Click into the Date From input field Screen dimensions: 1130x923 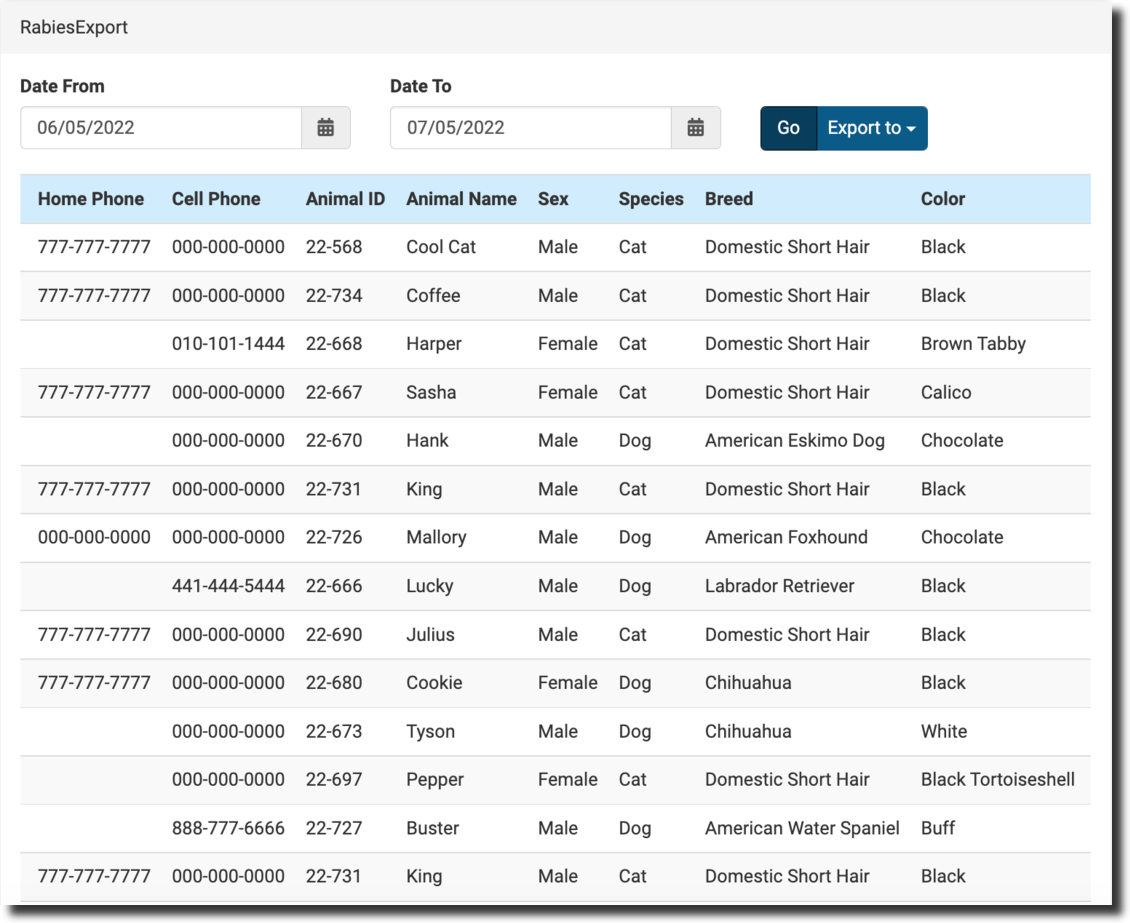[161, 128]
